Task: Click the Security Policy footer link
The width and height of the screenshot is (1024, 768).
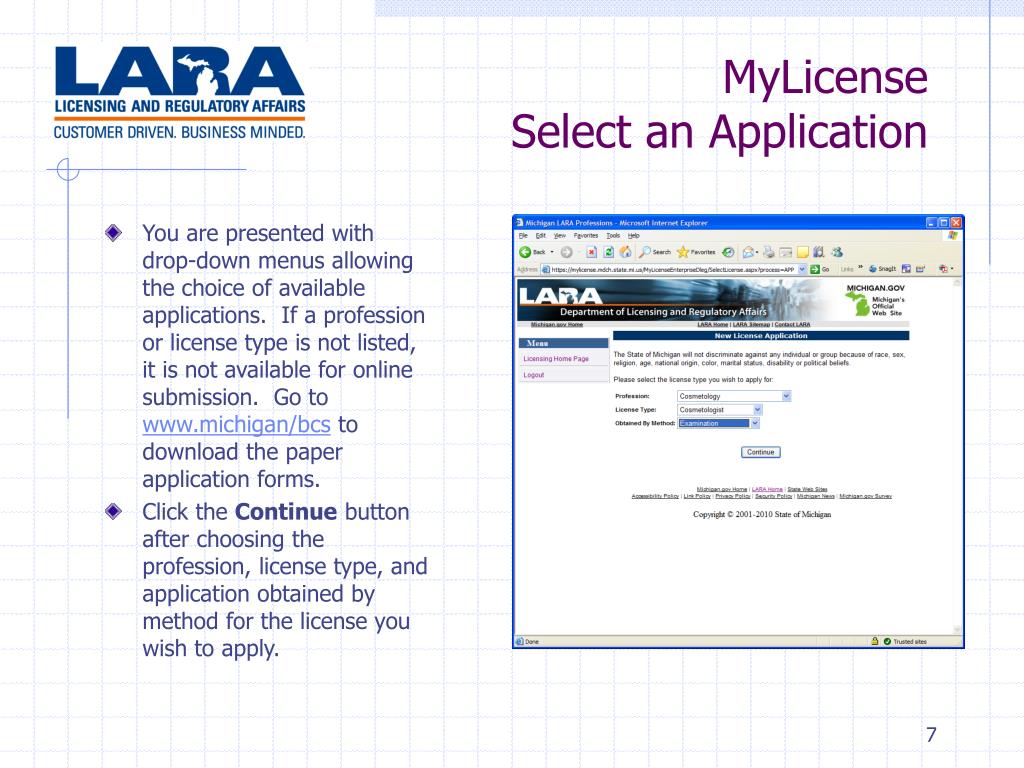Action: (774, 496)
